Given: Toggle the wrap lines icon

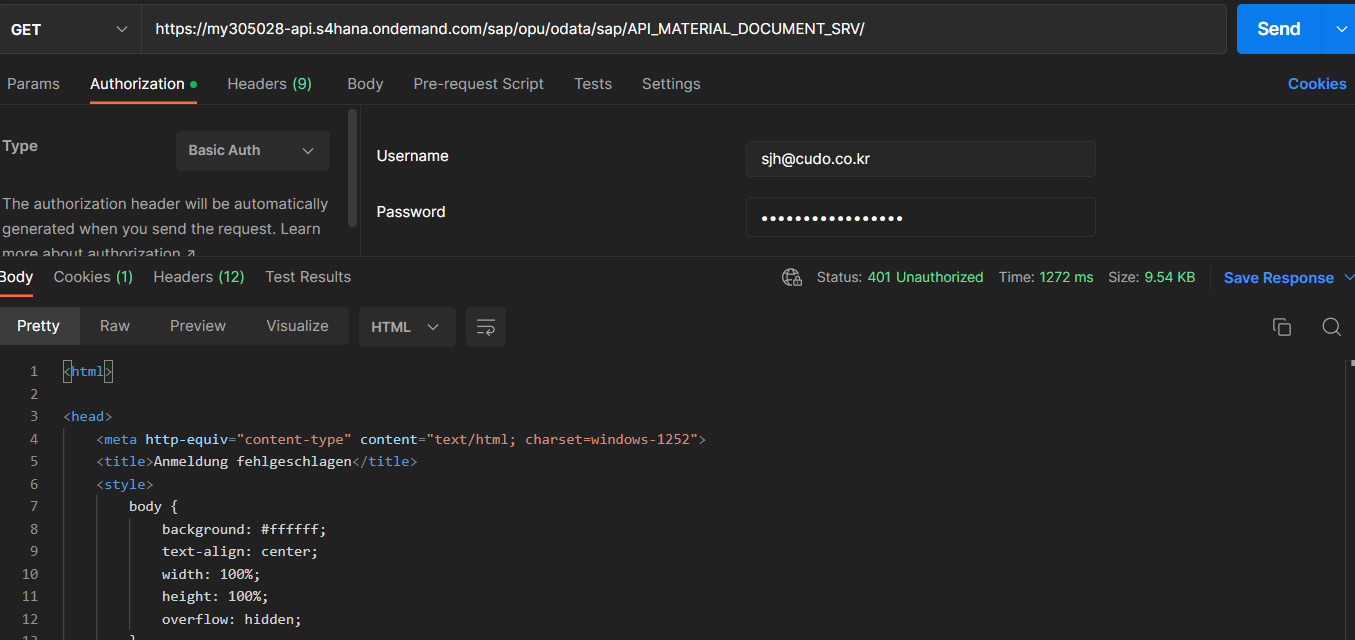Looking at the screenshot, I should [x=486, y=327].
